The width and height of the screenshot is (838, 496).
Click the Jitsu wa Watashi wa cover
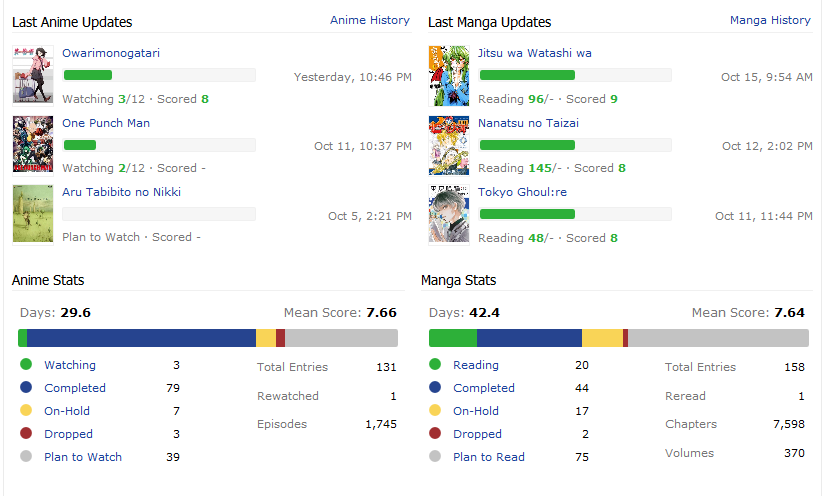pyautogui.click(x=449, y=75)
